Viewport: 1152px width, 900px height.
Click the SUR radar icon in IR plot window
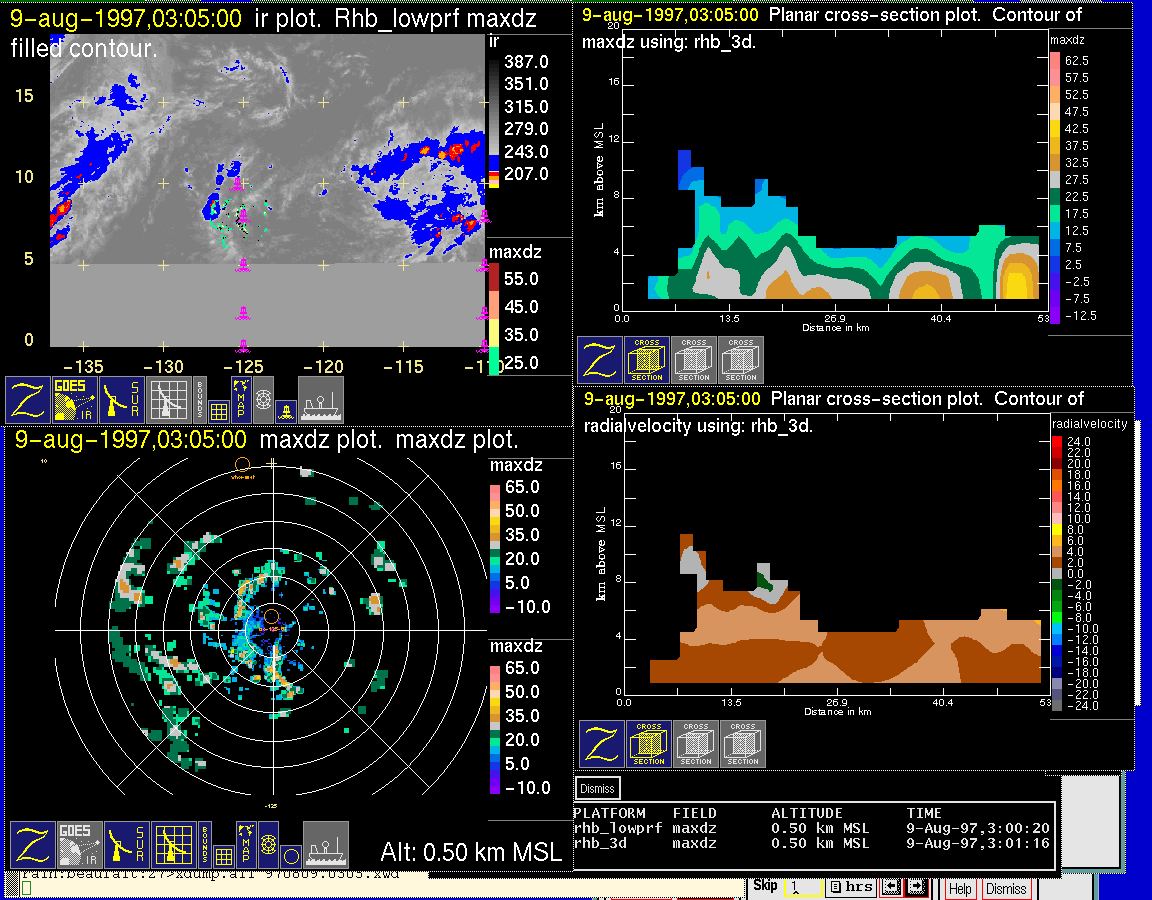(x=124, y=400)
